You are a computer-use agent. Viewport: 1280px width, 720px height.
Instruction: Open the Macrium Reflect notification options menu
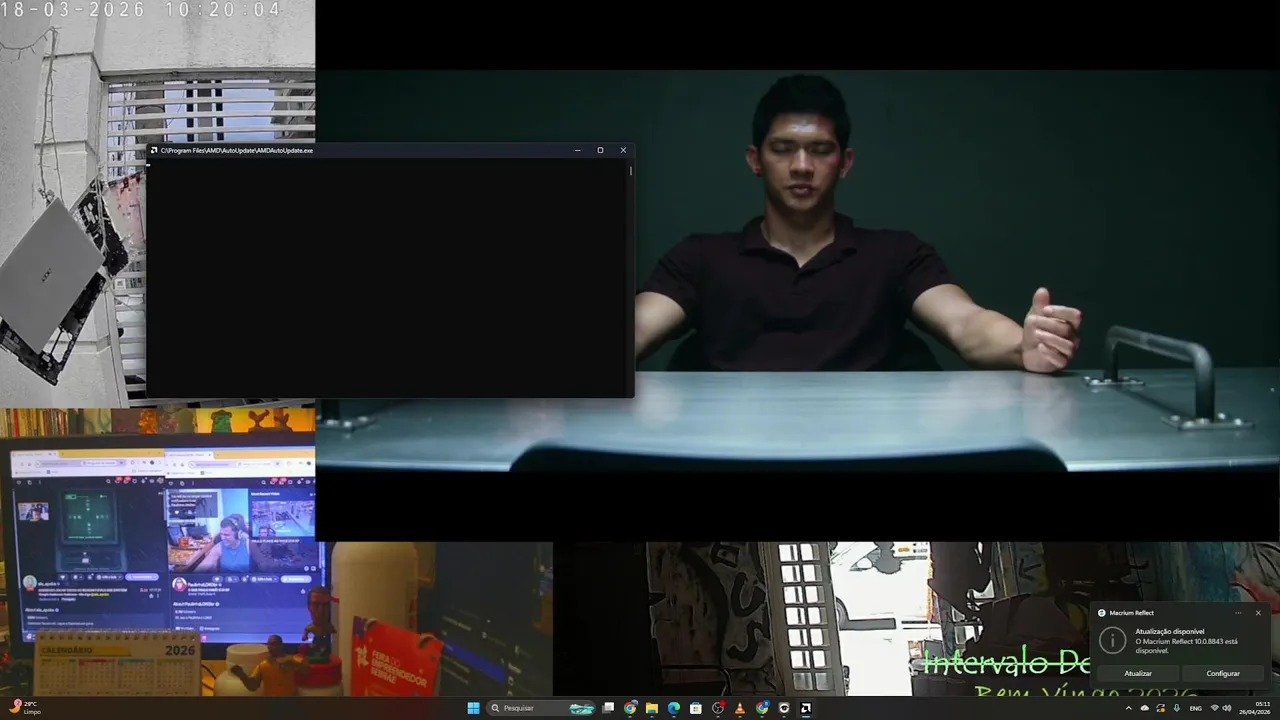tap(1238, 613)
